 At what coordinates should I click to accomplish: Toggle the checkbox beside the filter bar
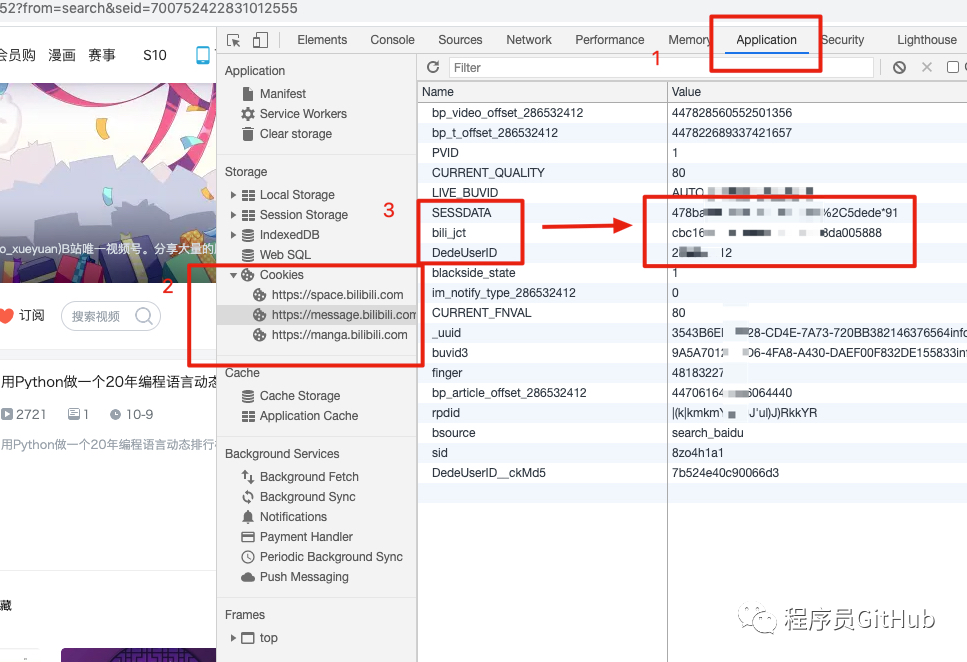point(953,67)
